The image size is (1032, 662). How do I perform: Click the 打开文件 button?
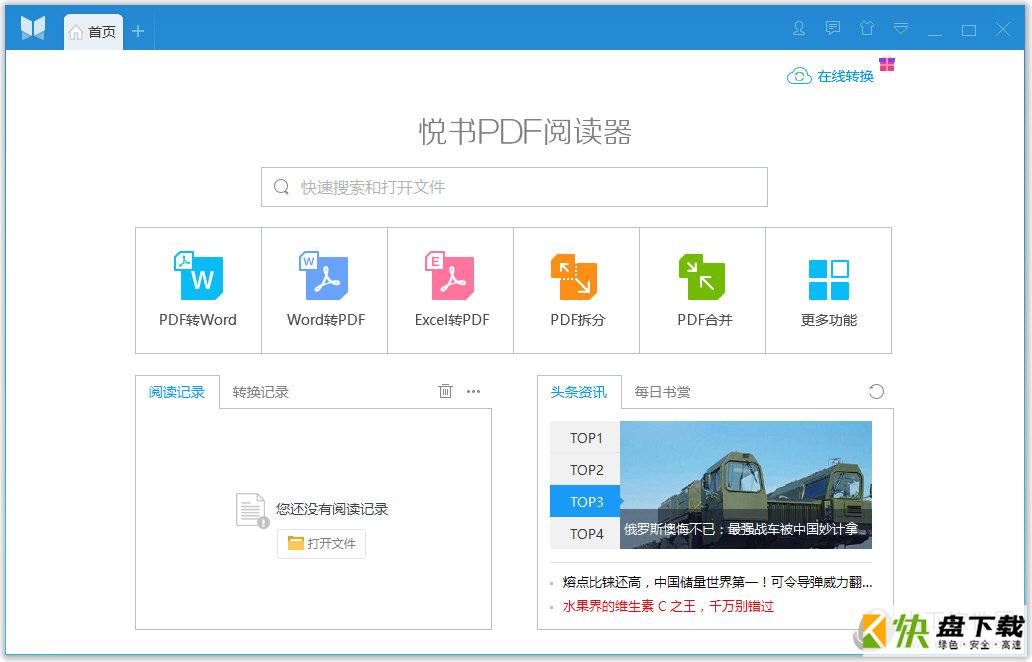321,544
